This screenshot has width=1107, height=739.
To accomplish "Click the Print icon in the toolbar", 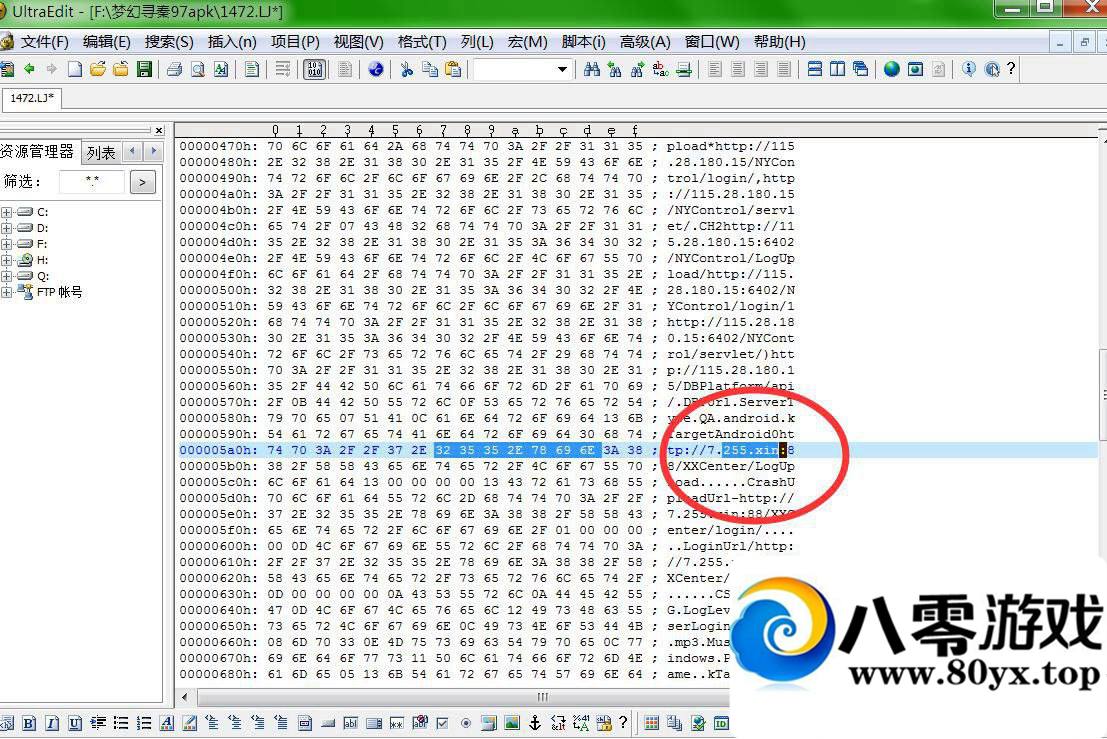I will tap(174, 69).
